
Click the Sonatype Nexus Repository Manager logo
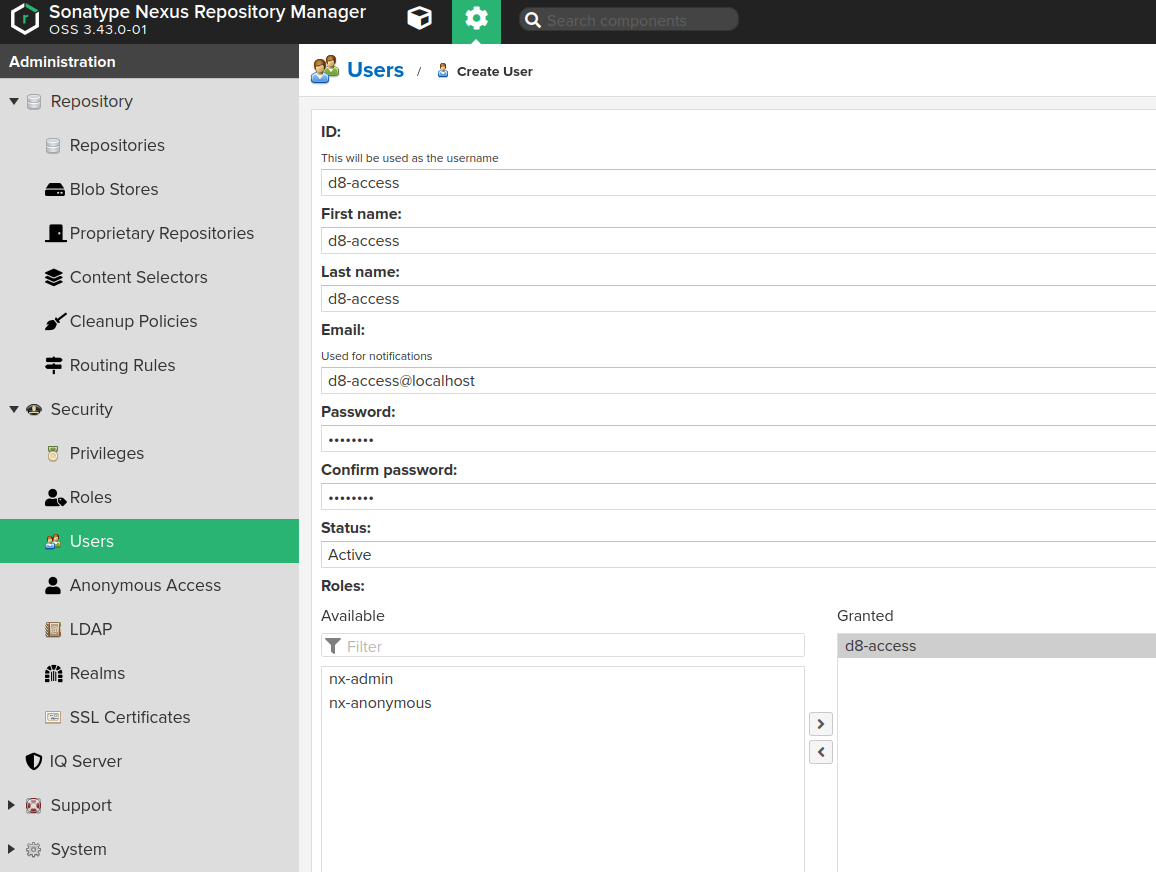24,20
